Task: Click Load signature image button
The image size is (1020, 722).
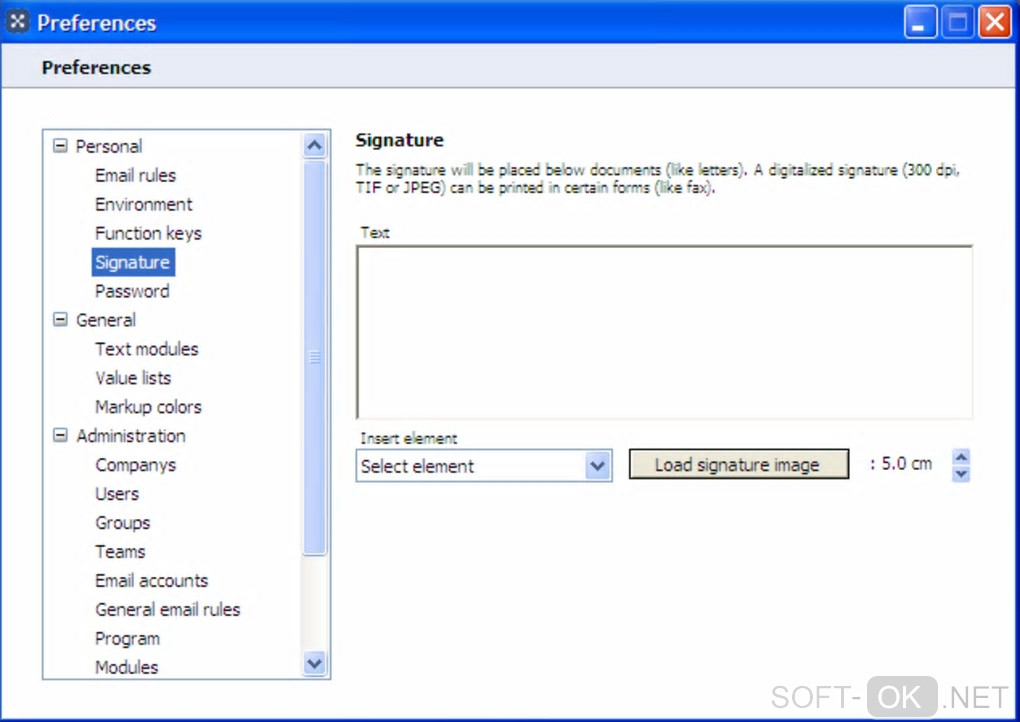Action: (739, 464)
